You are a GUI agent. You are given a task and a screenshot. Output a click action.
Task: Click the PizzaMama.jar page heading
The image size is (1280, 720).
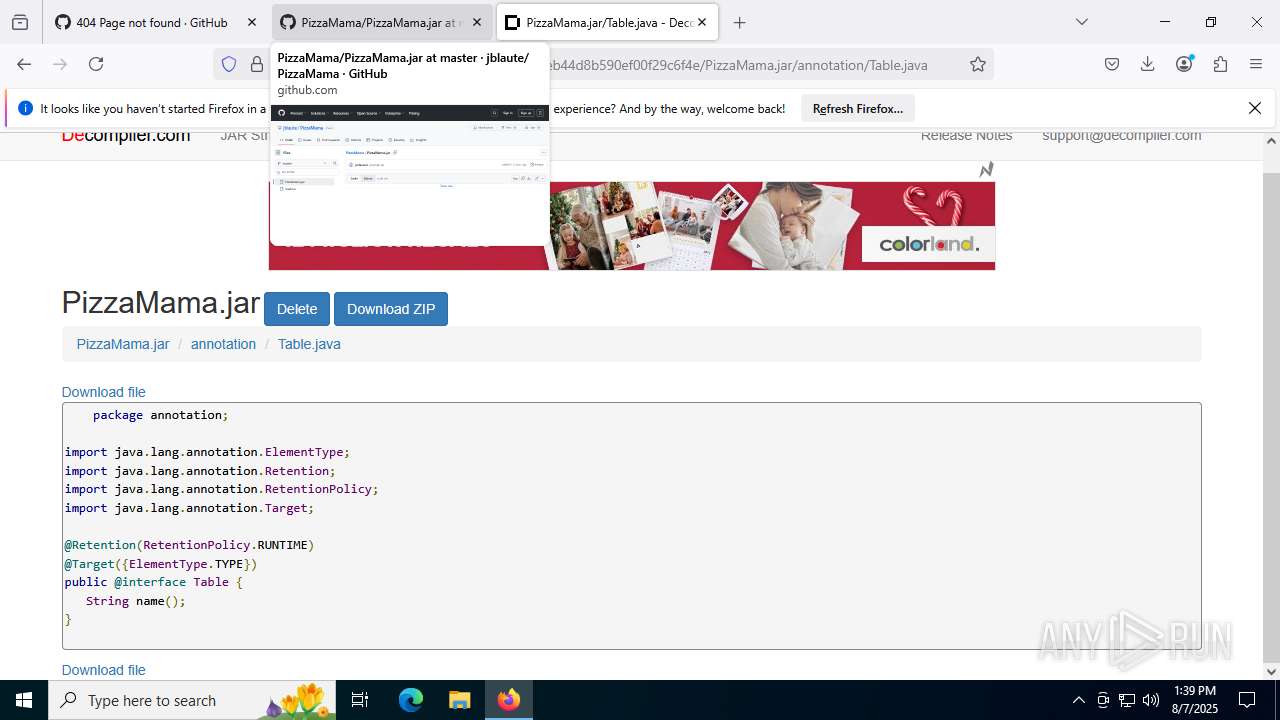161,302
